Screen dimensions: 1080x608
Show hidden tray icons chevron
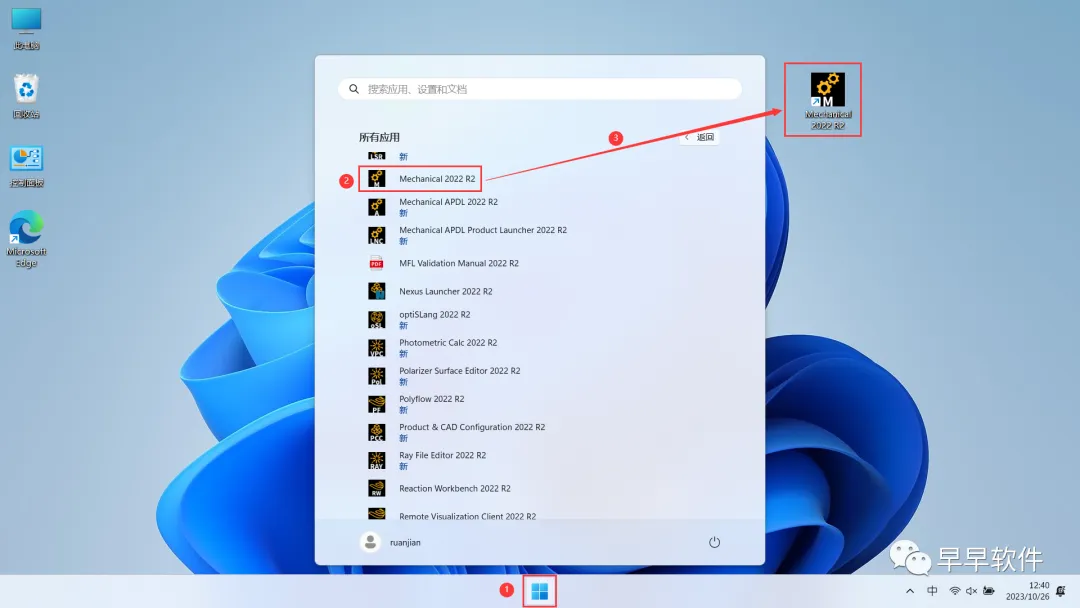point(910,591)
